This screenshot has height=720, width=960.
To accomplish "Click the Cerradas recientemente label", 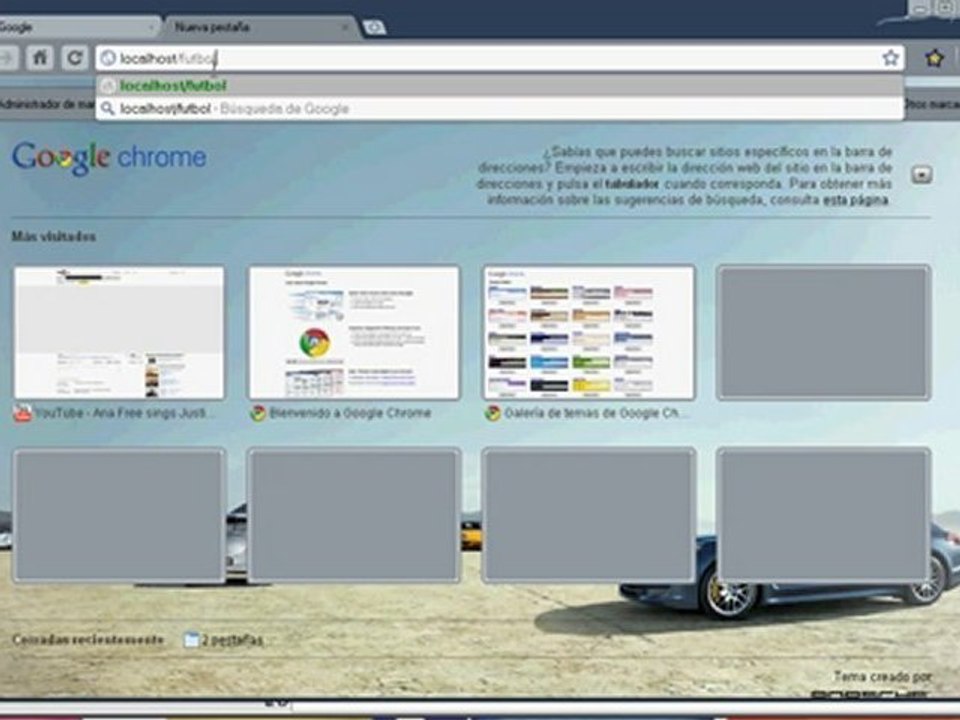I will tap(88, 640).
